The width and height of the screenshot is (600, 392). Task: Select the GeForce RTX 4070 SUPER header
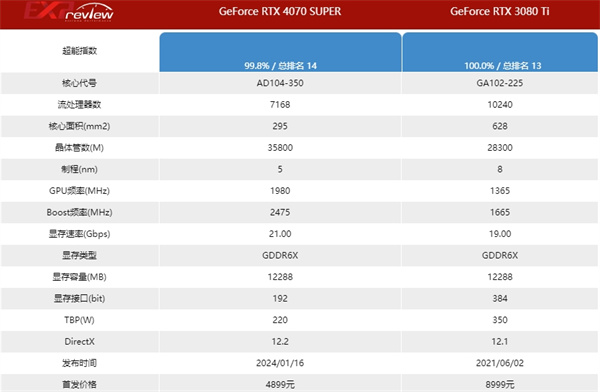point(280,11)
